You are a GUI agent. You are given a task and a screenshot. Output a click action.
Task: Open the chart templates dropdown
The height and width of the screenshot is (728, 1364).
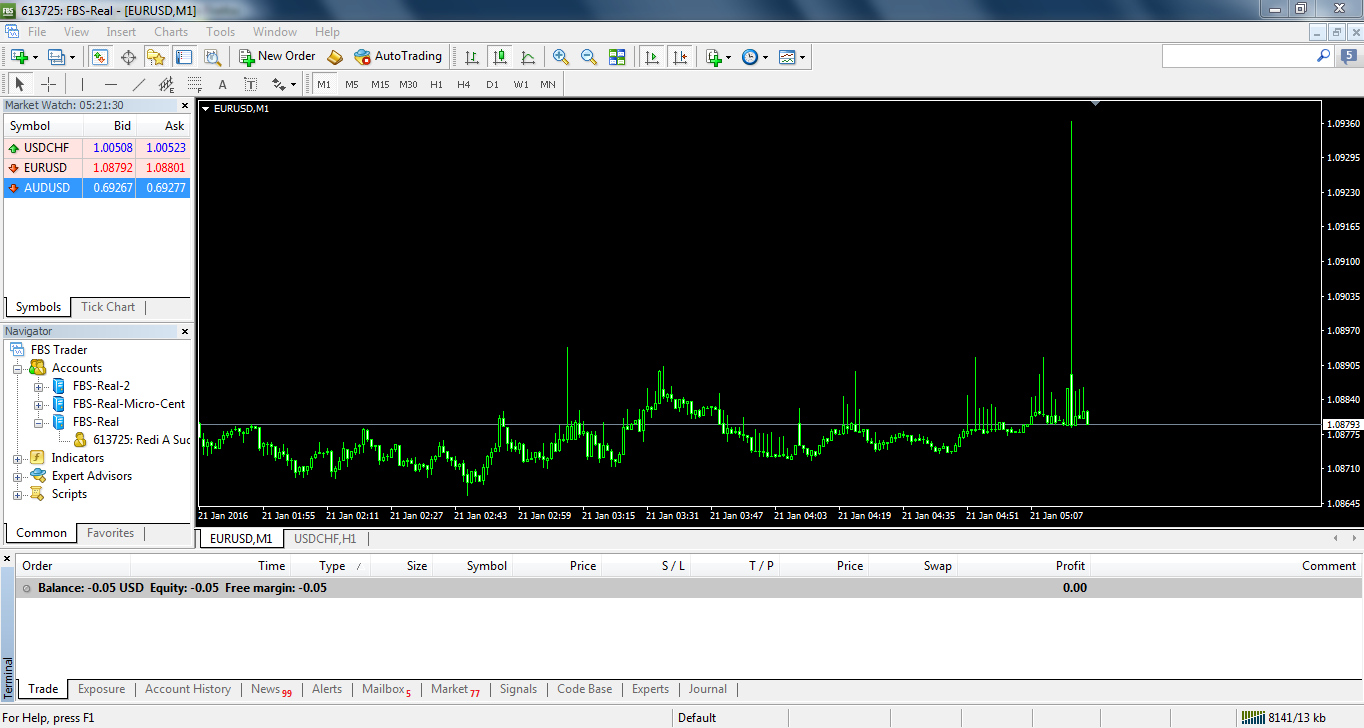tap(791, 57)
